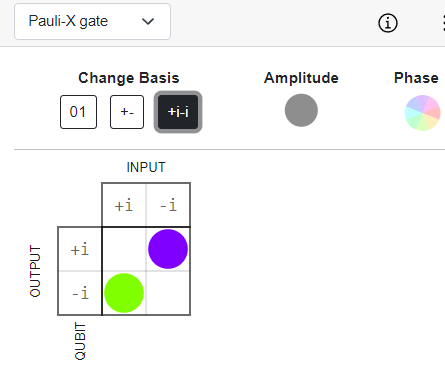Screen dimensions: 445x365
Task: Click the gray Amplitude circle icon
Action: [x=301, y=110]
